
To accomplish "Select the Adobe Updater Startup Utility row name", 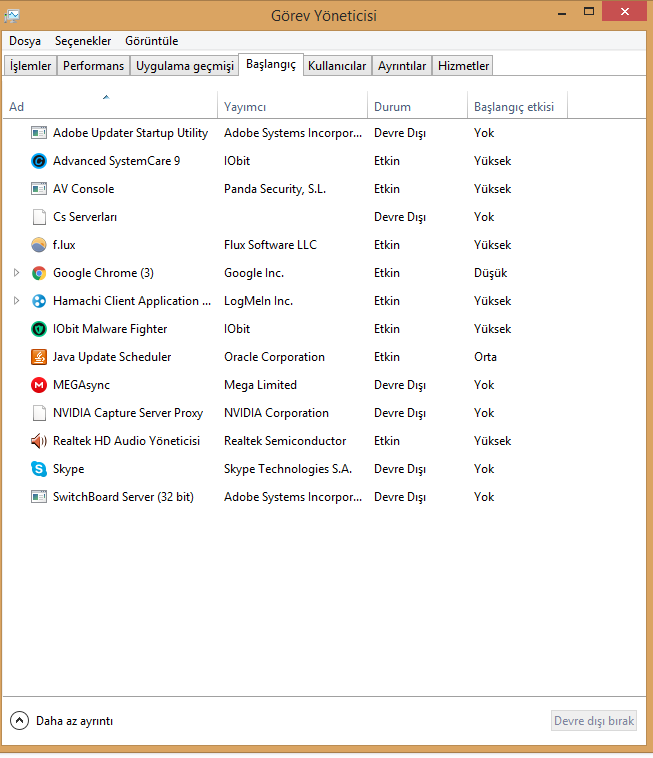I will coord(131,132).
